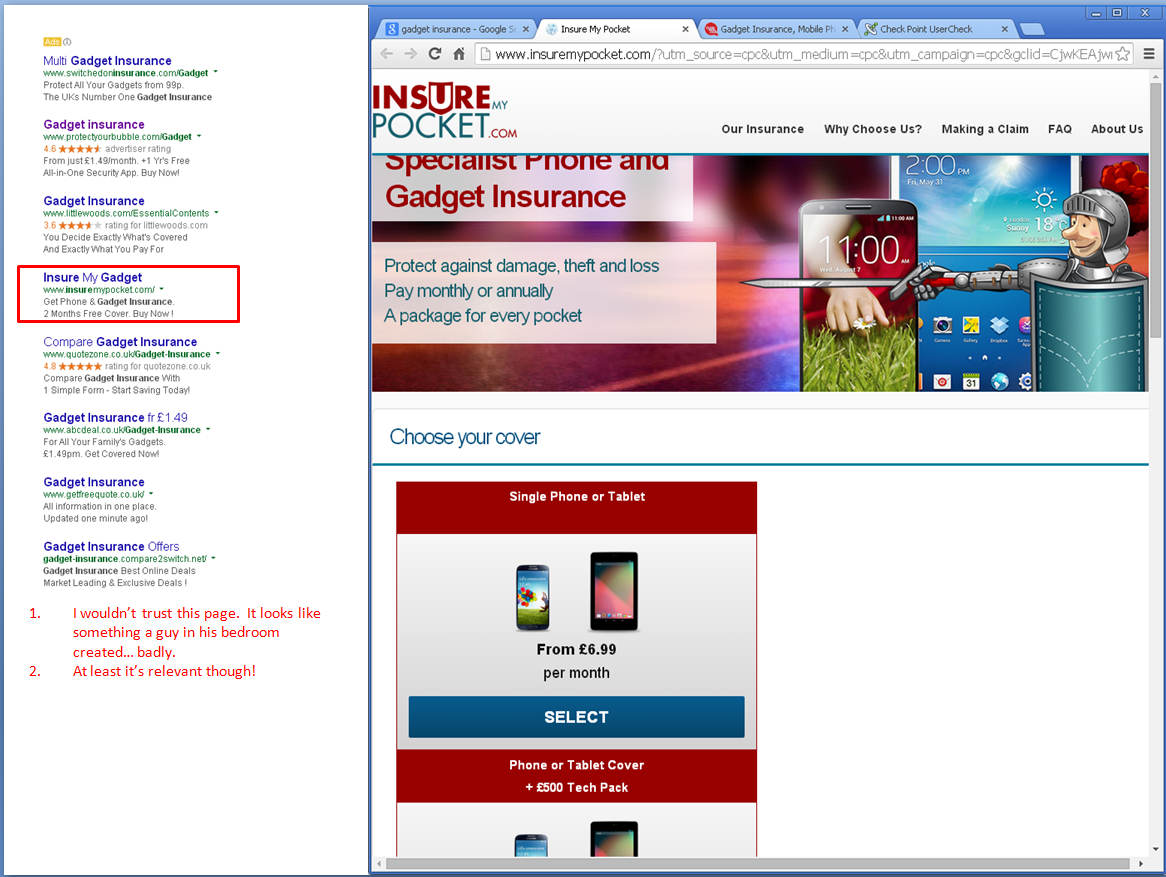The image size is (1166, 877).
Task: Click the Insure My Pocket logo
Action: tap(444, 111)
